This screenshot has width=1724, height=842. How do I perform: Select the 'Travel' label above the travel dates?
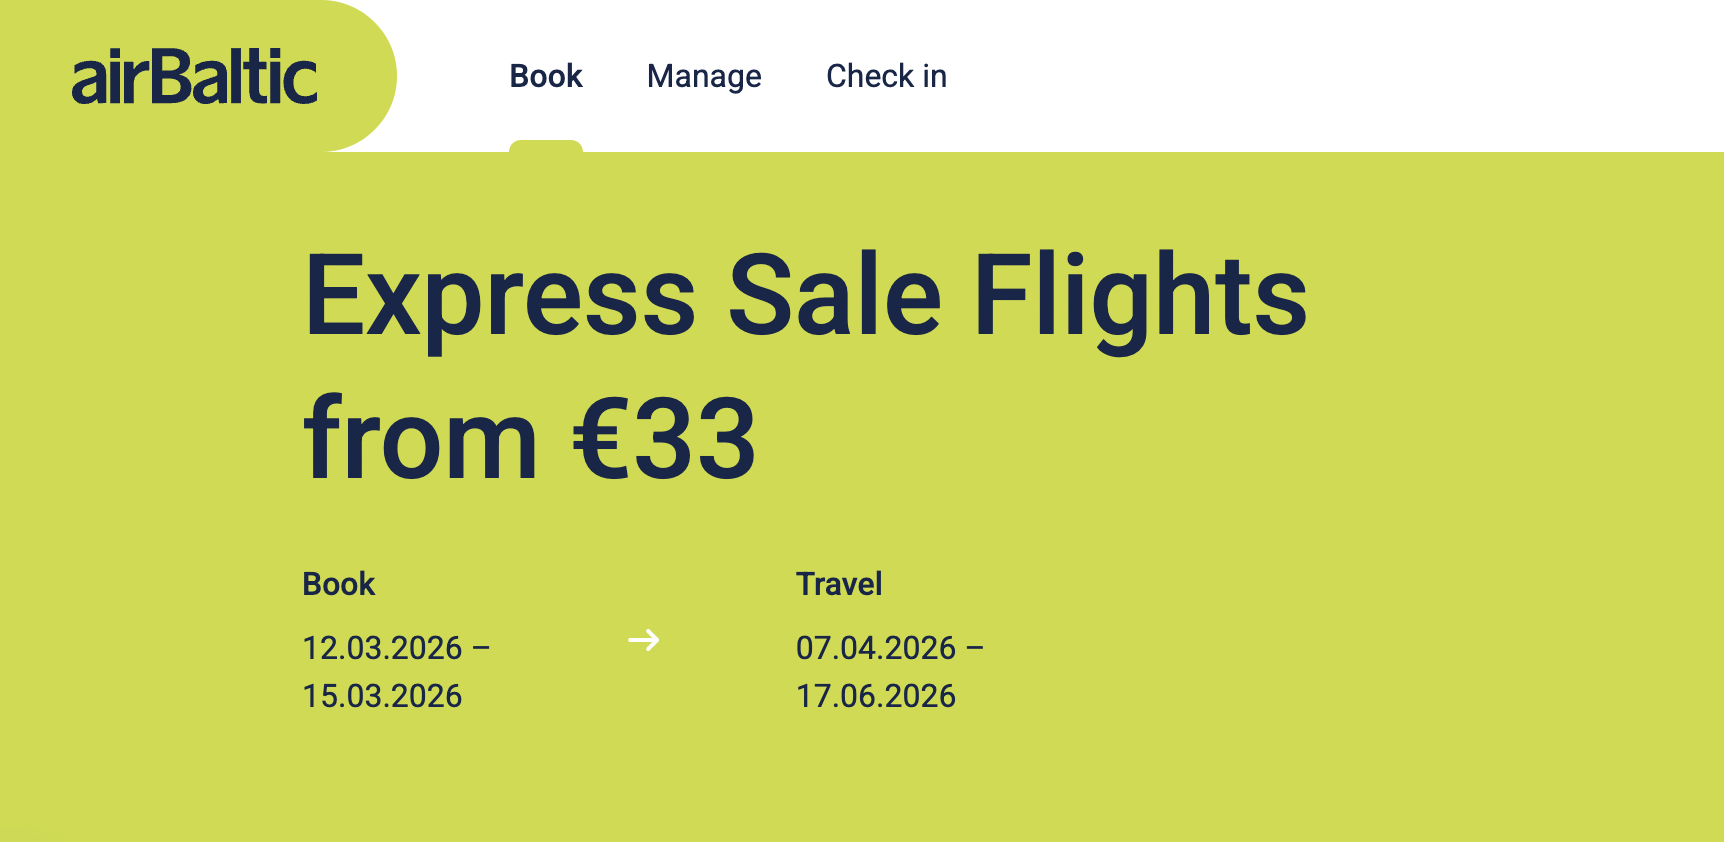point(839,583)
